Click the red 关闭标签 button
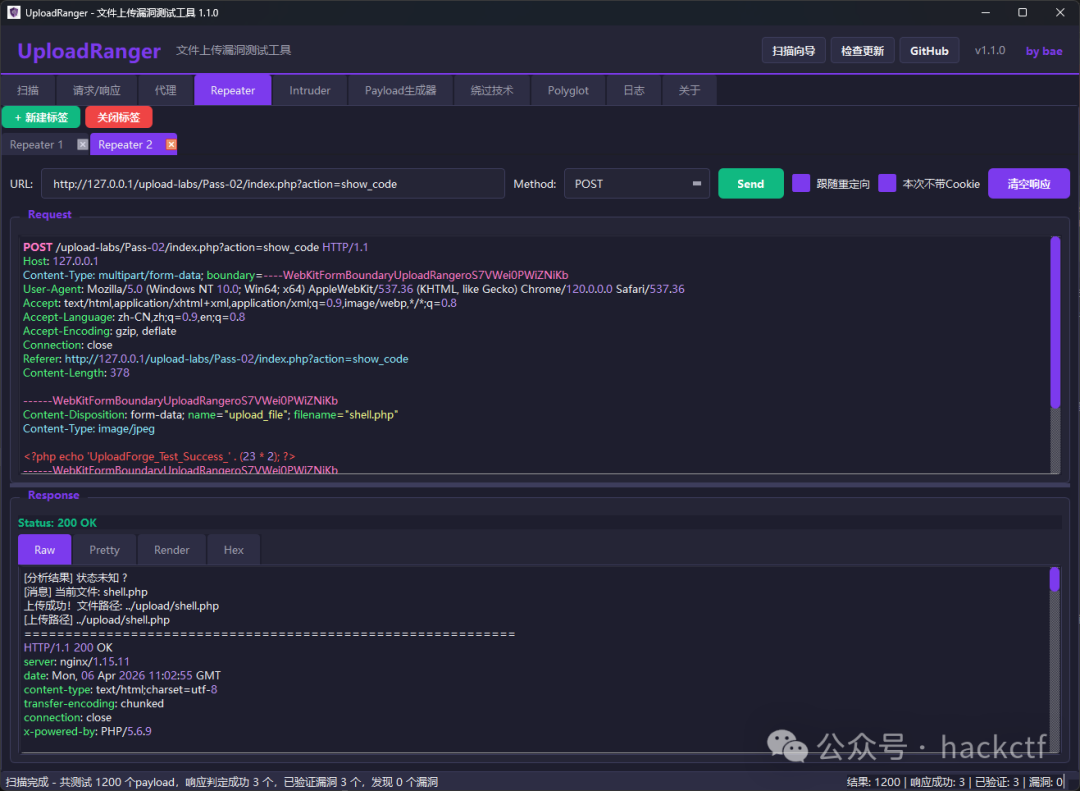The width and height of the screenshot is (1080, 791). tap(118, 117)
